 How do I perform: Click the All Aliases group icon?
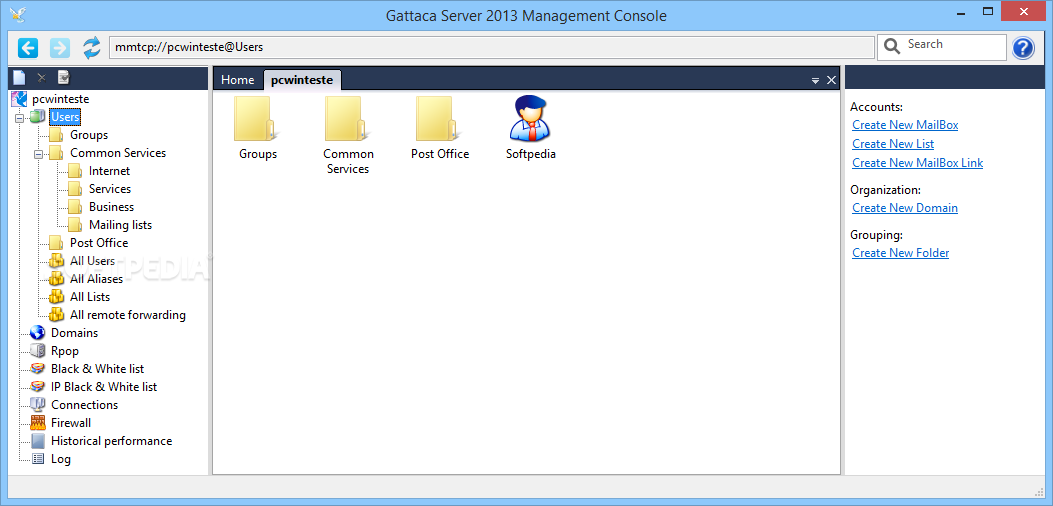pyautogui.click(x=56, y=279)
